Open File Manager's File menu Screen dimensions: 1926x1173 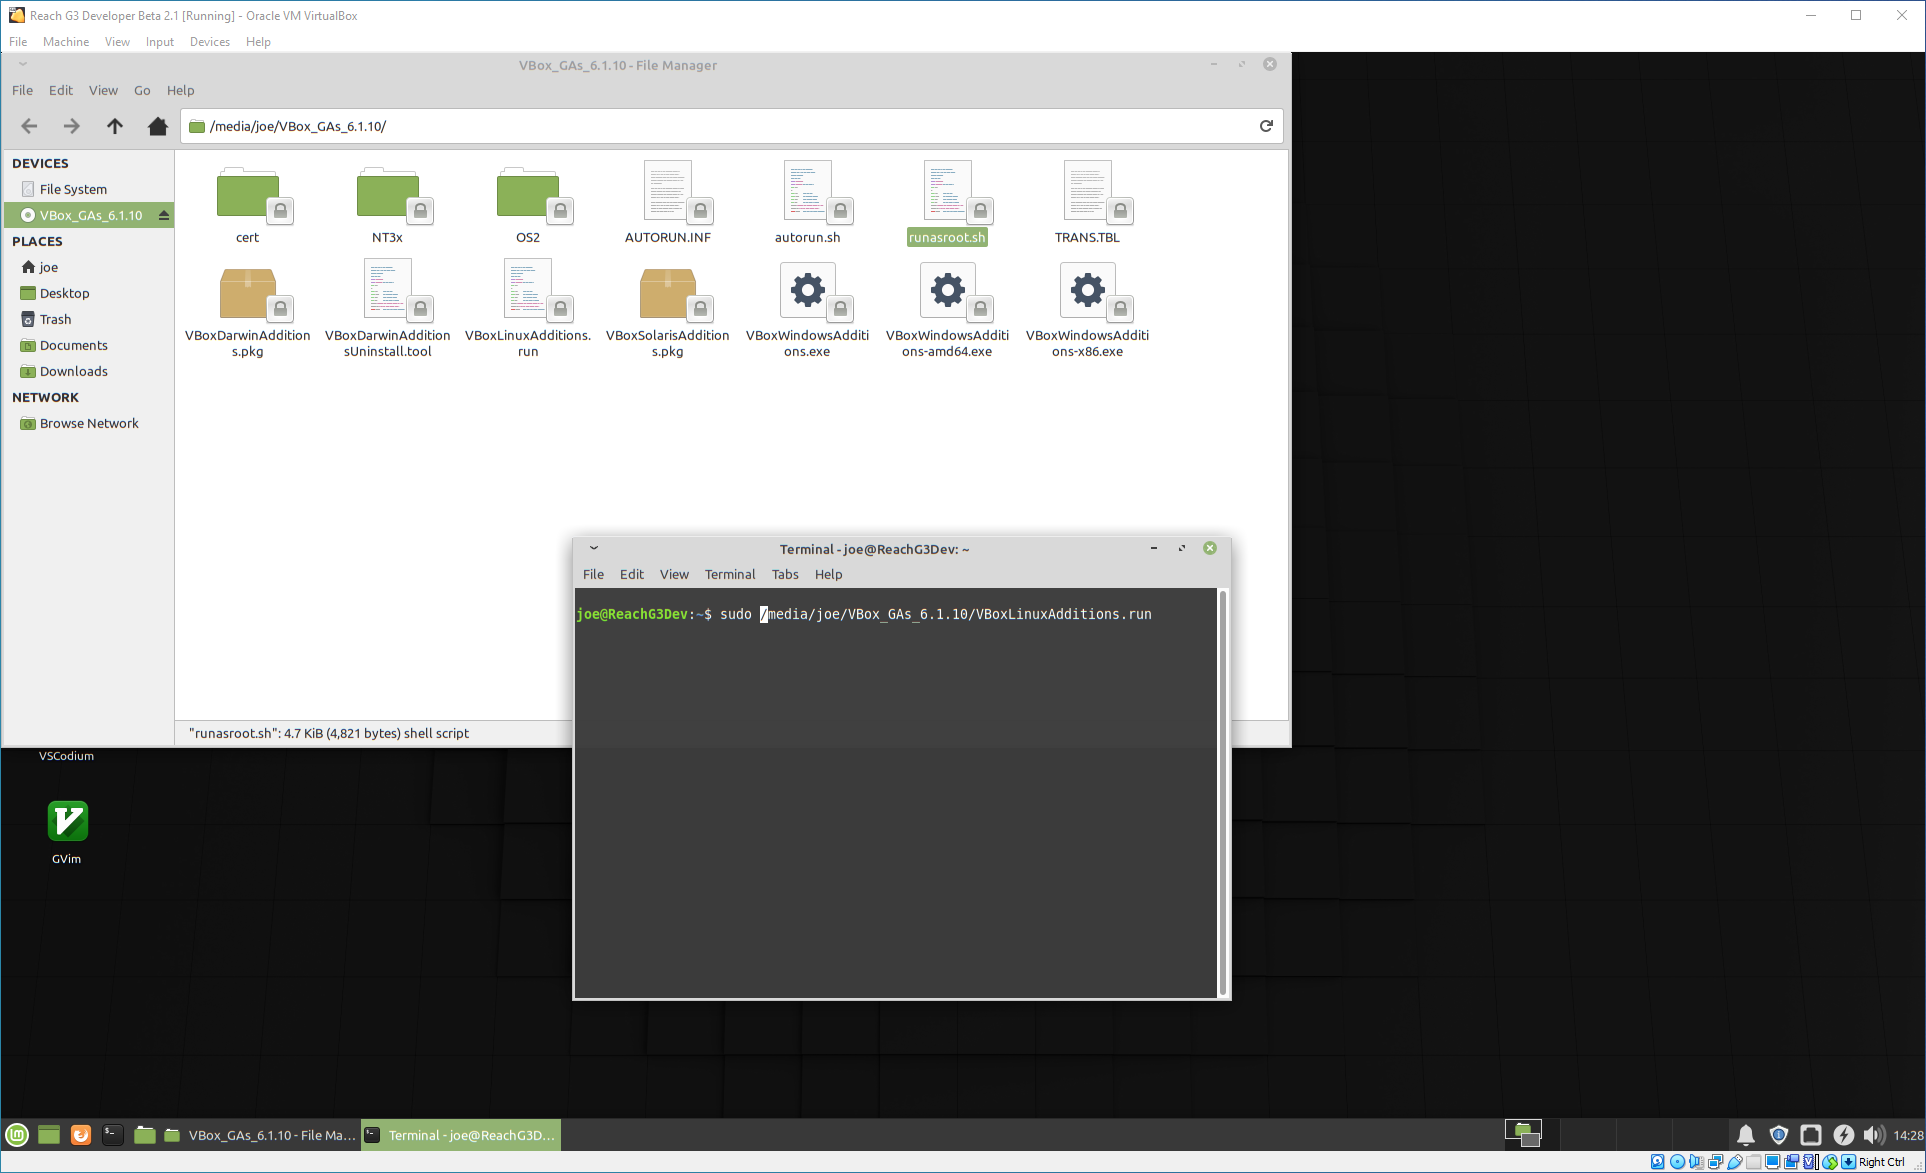click(x=22, y=90)
